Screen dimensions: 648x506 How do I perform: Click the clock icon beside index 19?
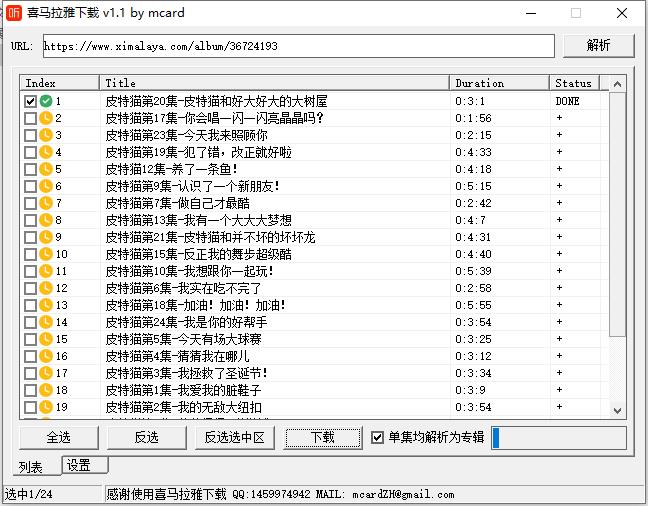tap(46, 407)
